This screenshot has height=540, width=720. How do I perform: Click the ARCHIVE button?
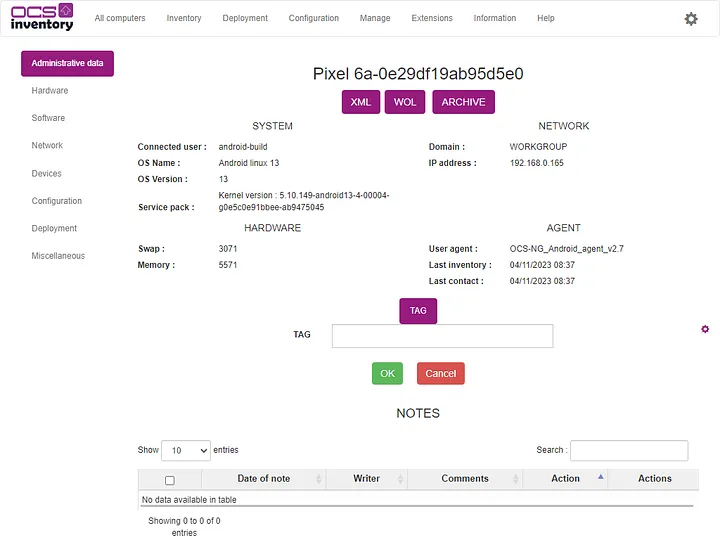pyautogui.click(x=463, y=102)
